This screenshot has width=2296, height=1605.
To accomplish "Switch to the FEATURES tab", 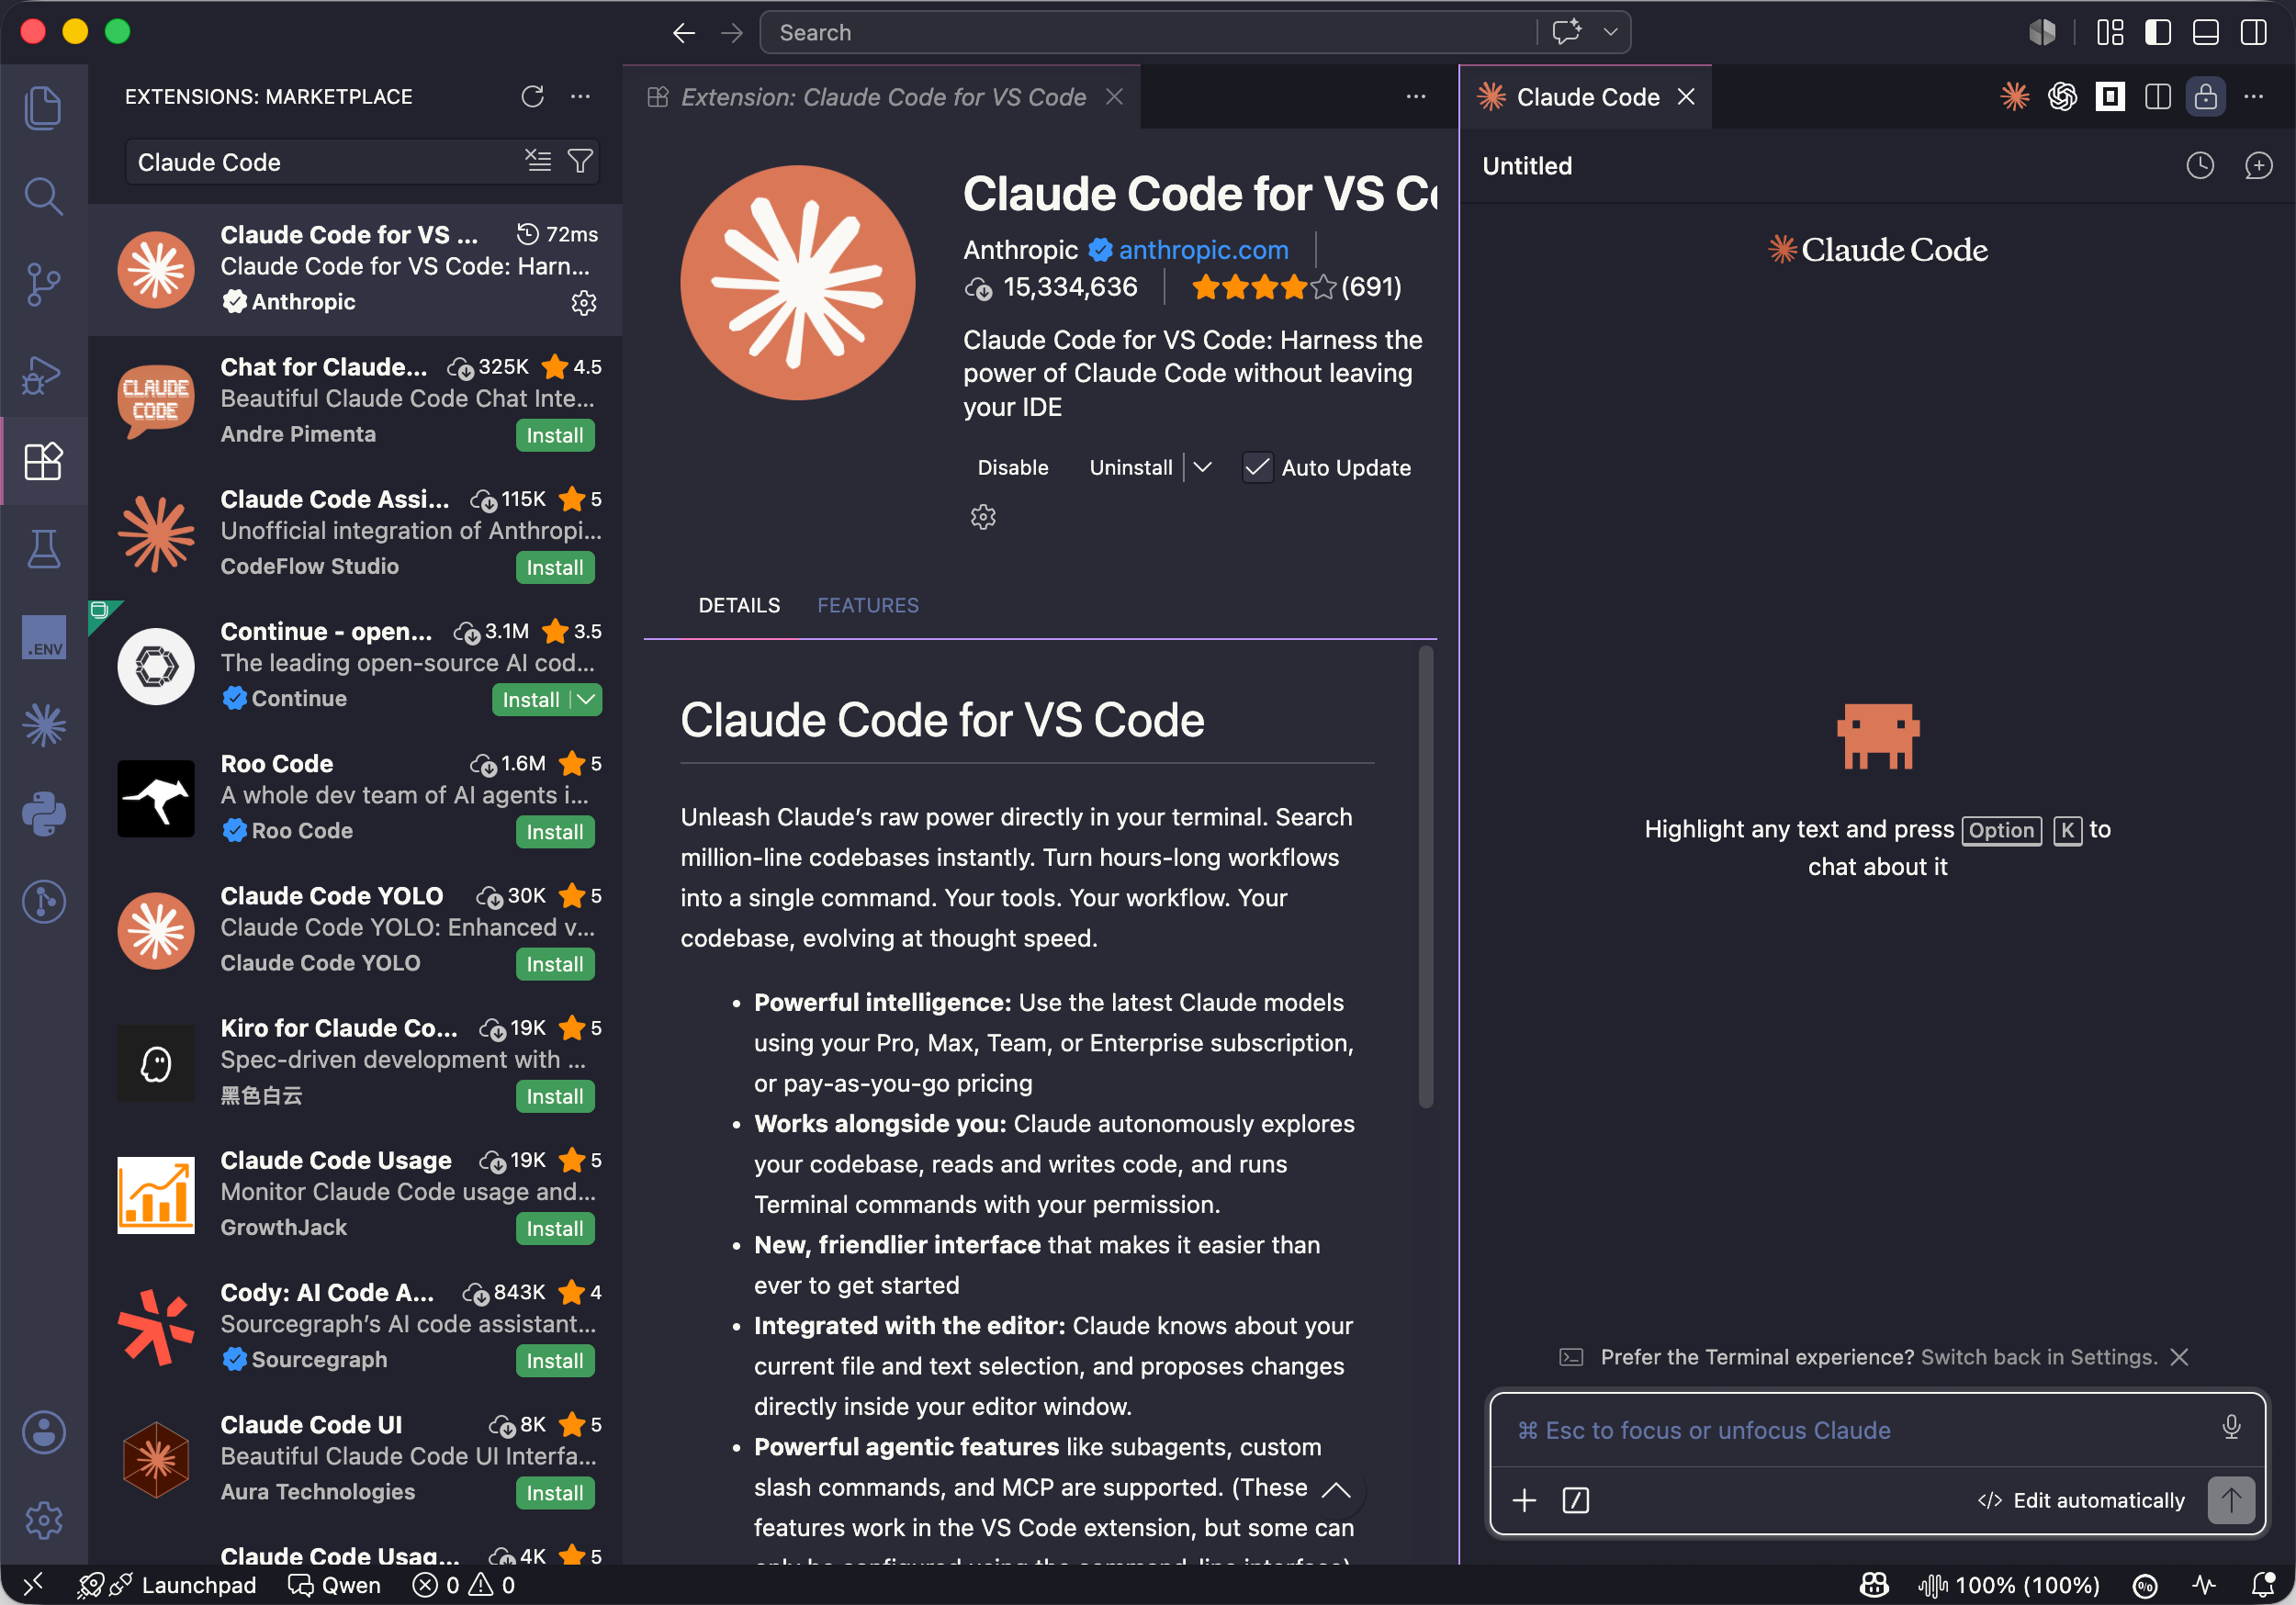I will [868, 605].
